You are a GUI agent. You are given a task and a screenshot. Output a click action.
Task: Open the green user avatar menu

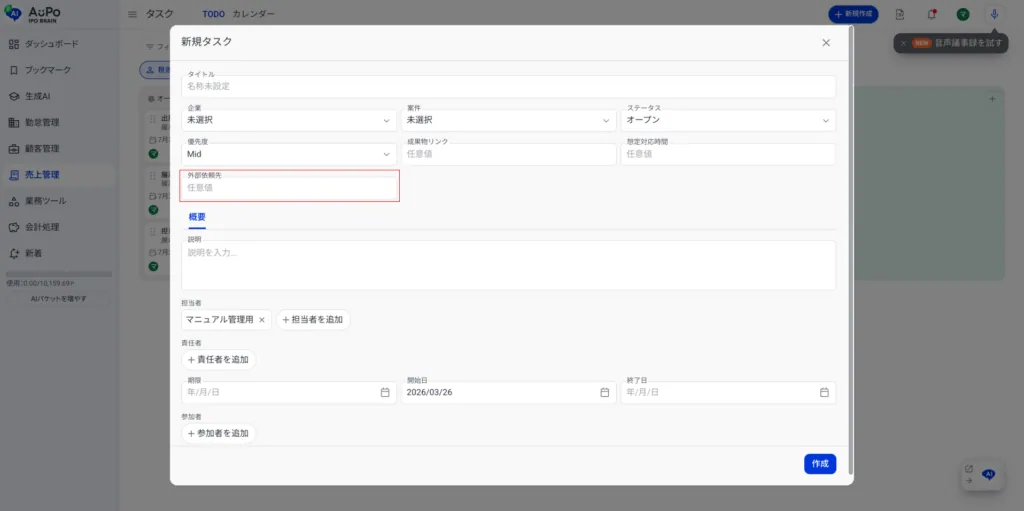963,14
